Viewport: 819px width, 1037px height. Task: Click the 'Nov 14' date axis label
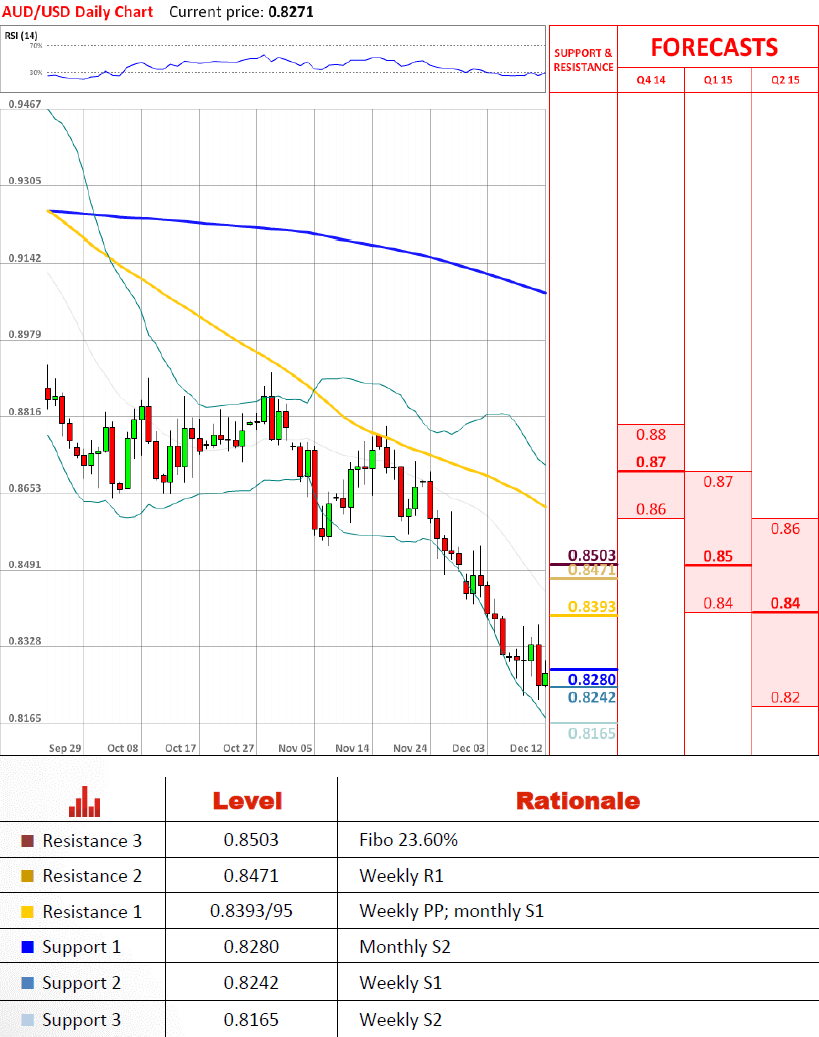352,748
